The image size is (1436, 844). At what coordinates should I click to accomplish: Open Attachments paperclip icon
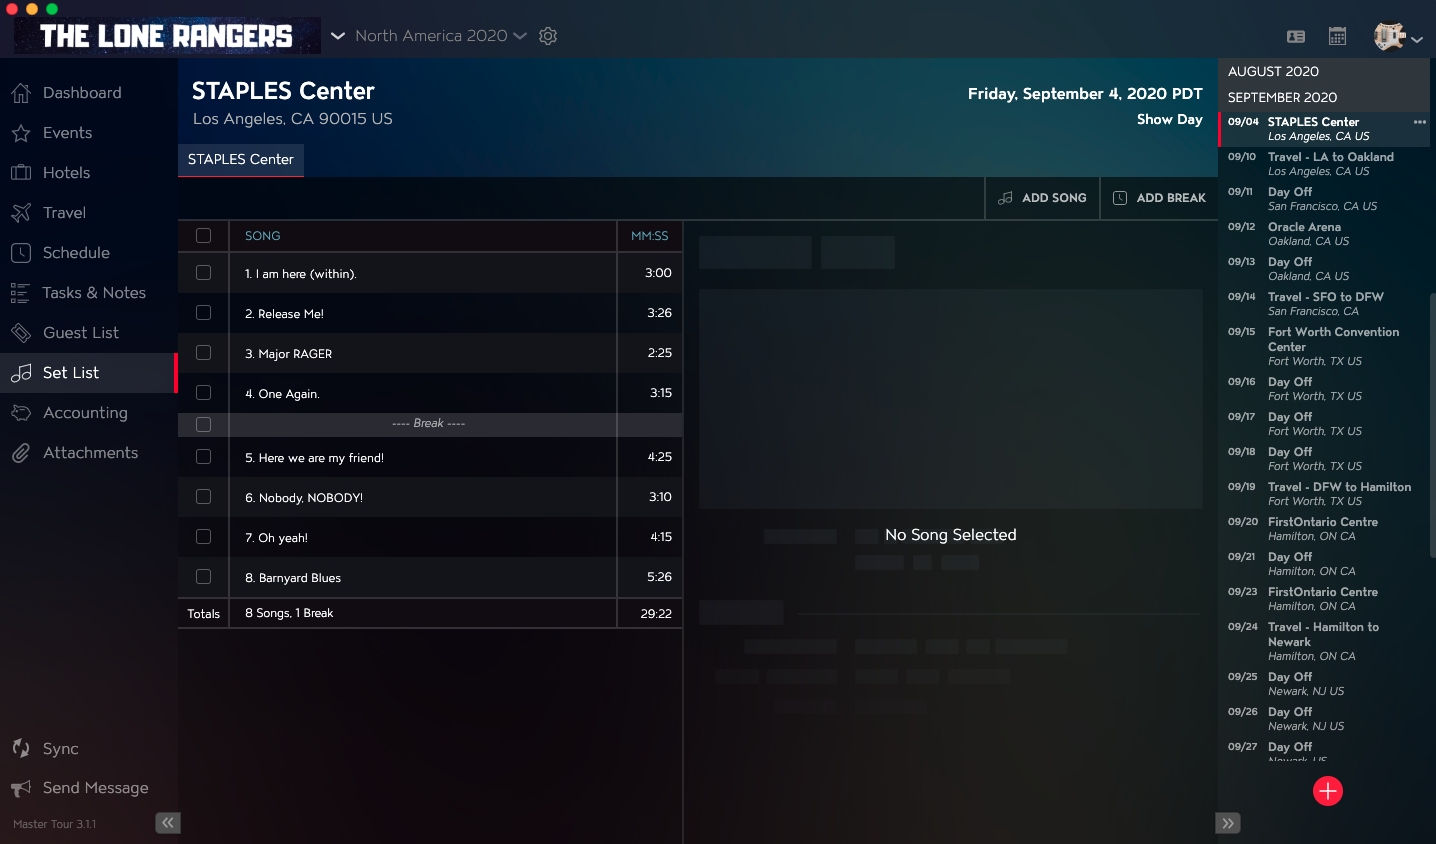[x=21, y=453]
